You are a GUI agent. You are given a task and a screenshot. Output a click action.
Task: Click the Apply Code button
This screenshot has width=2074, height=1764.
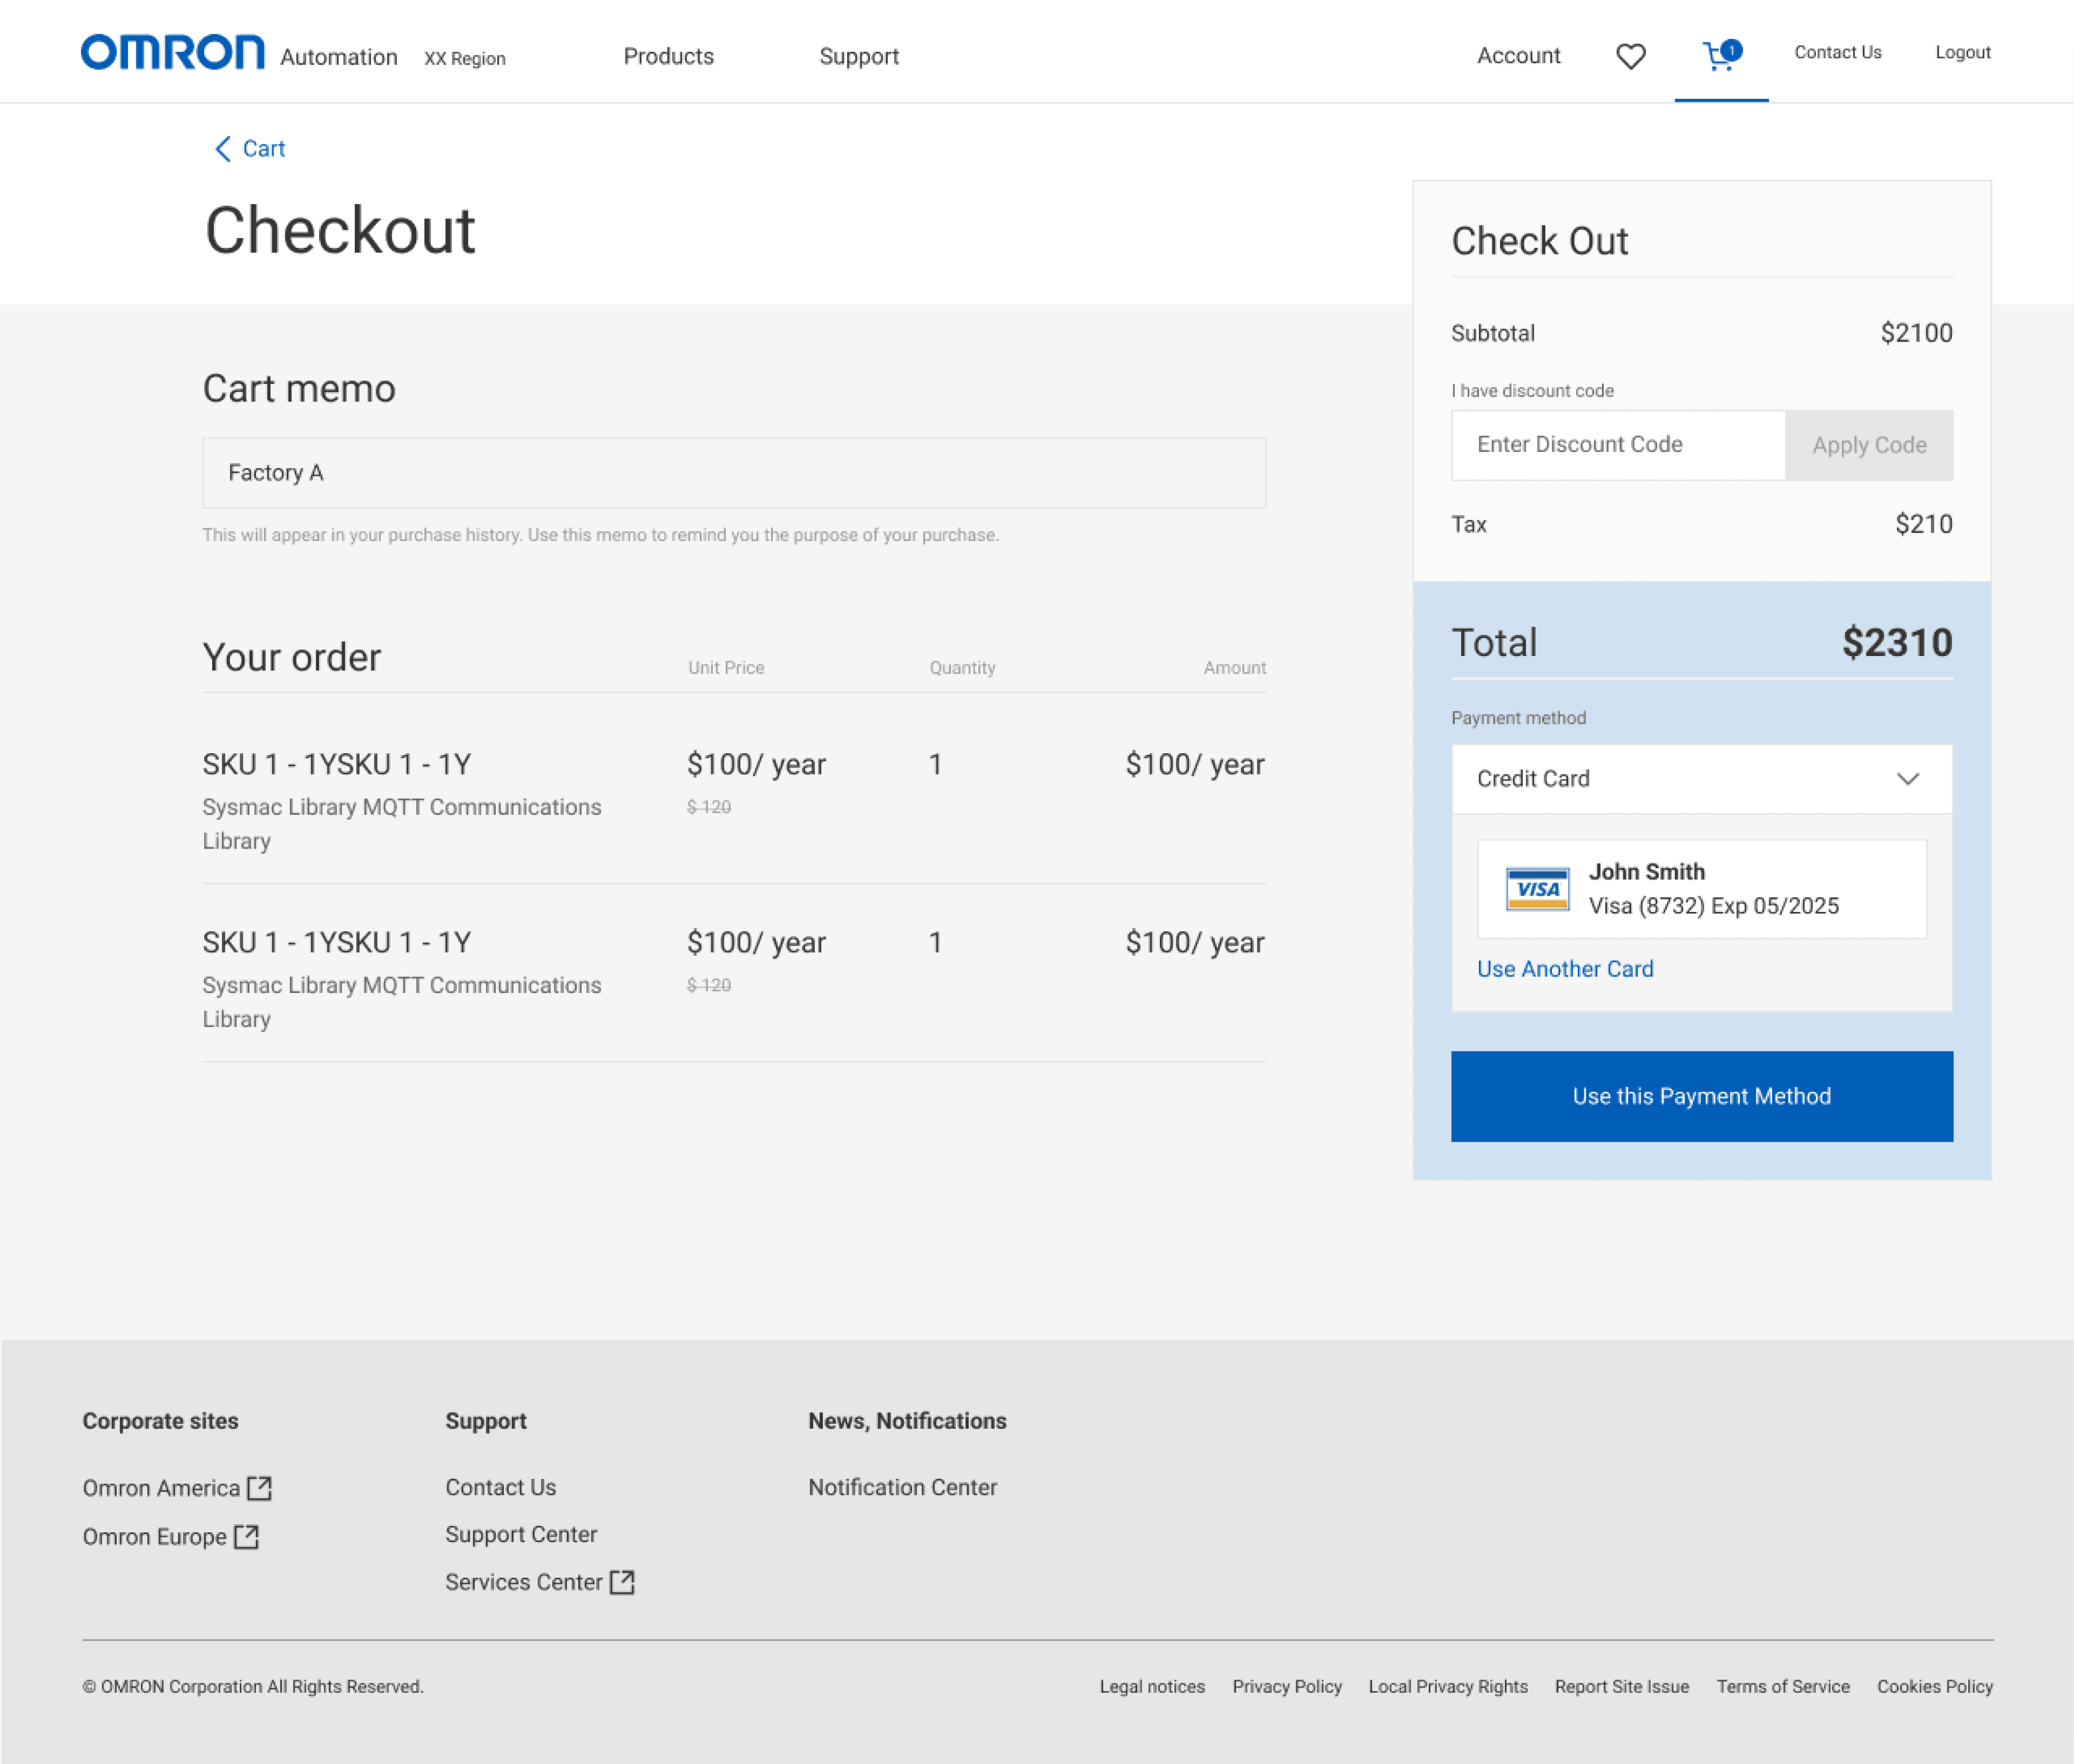(x=1868, y=445)
